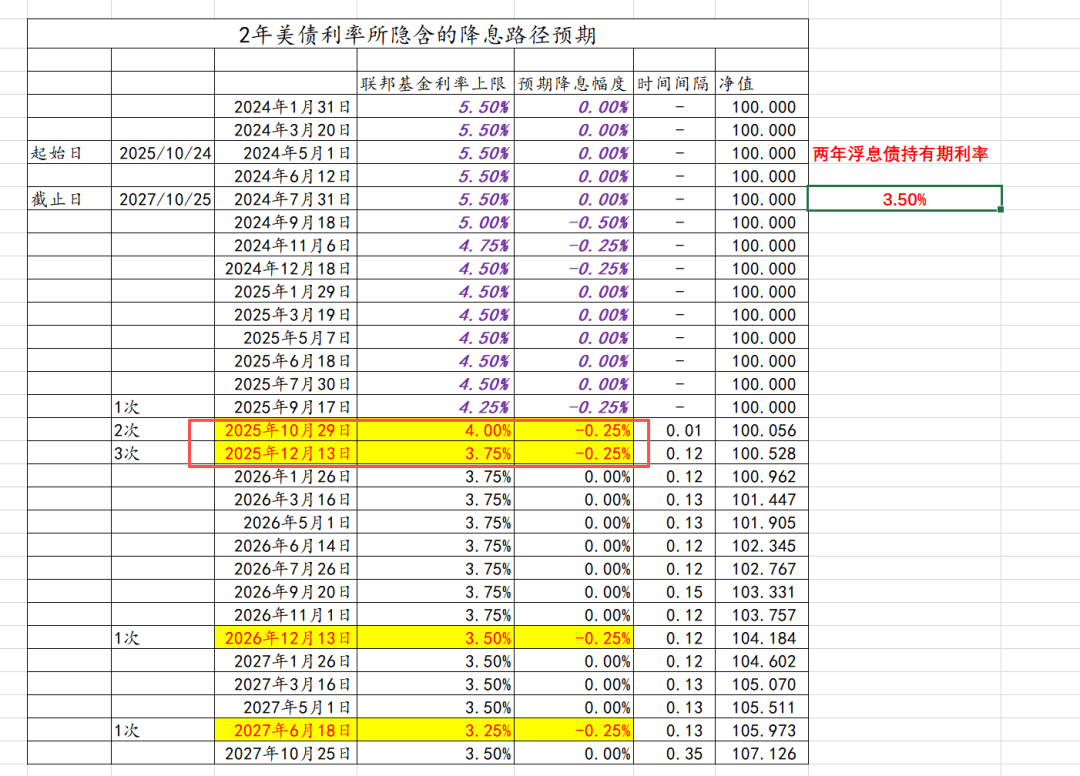Select the date cell 2027年1月26日
The height and width of the screenshot is (776, 1080).
285,660
